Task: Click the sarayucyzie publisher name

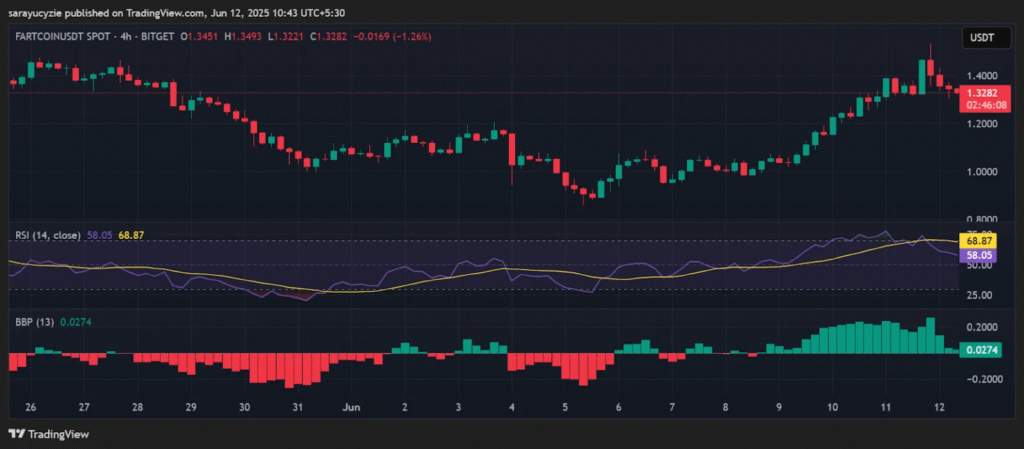Action: click(40, 11)
